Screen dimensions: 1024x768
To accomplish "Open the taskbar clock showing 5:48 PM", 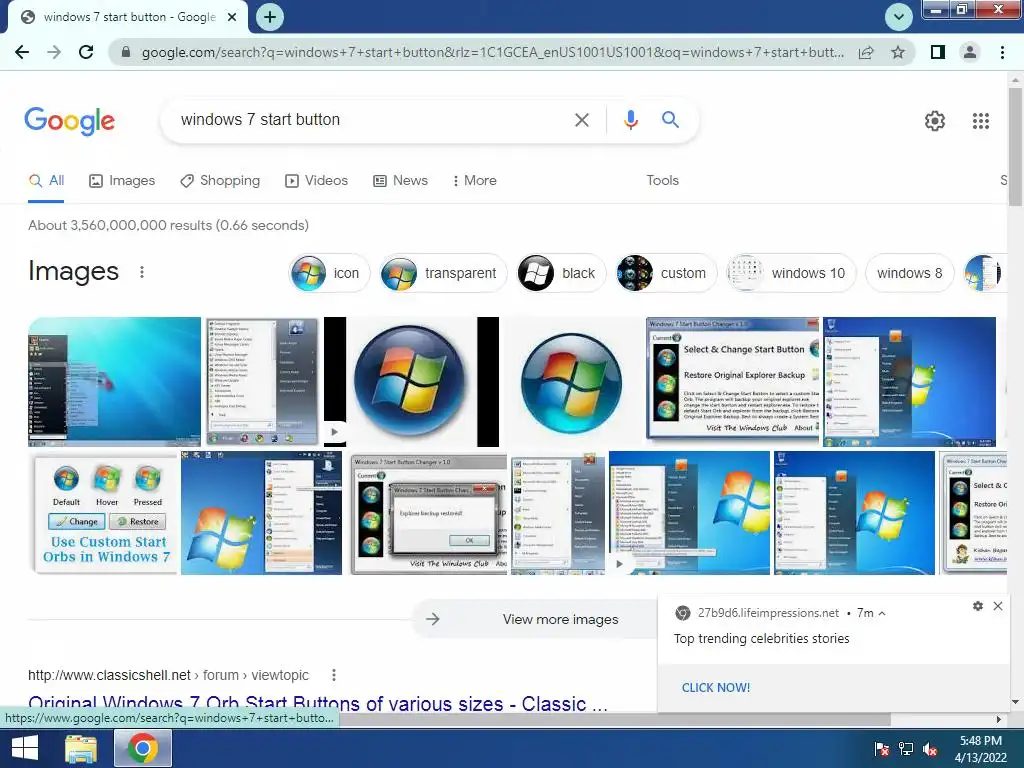I will (981, 749).
